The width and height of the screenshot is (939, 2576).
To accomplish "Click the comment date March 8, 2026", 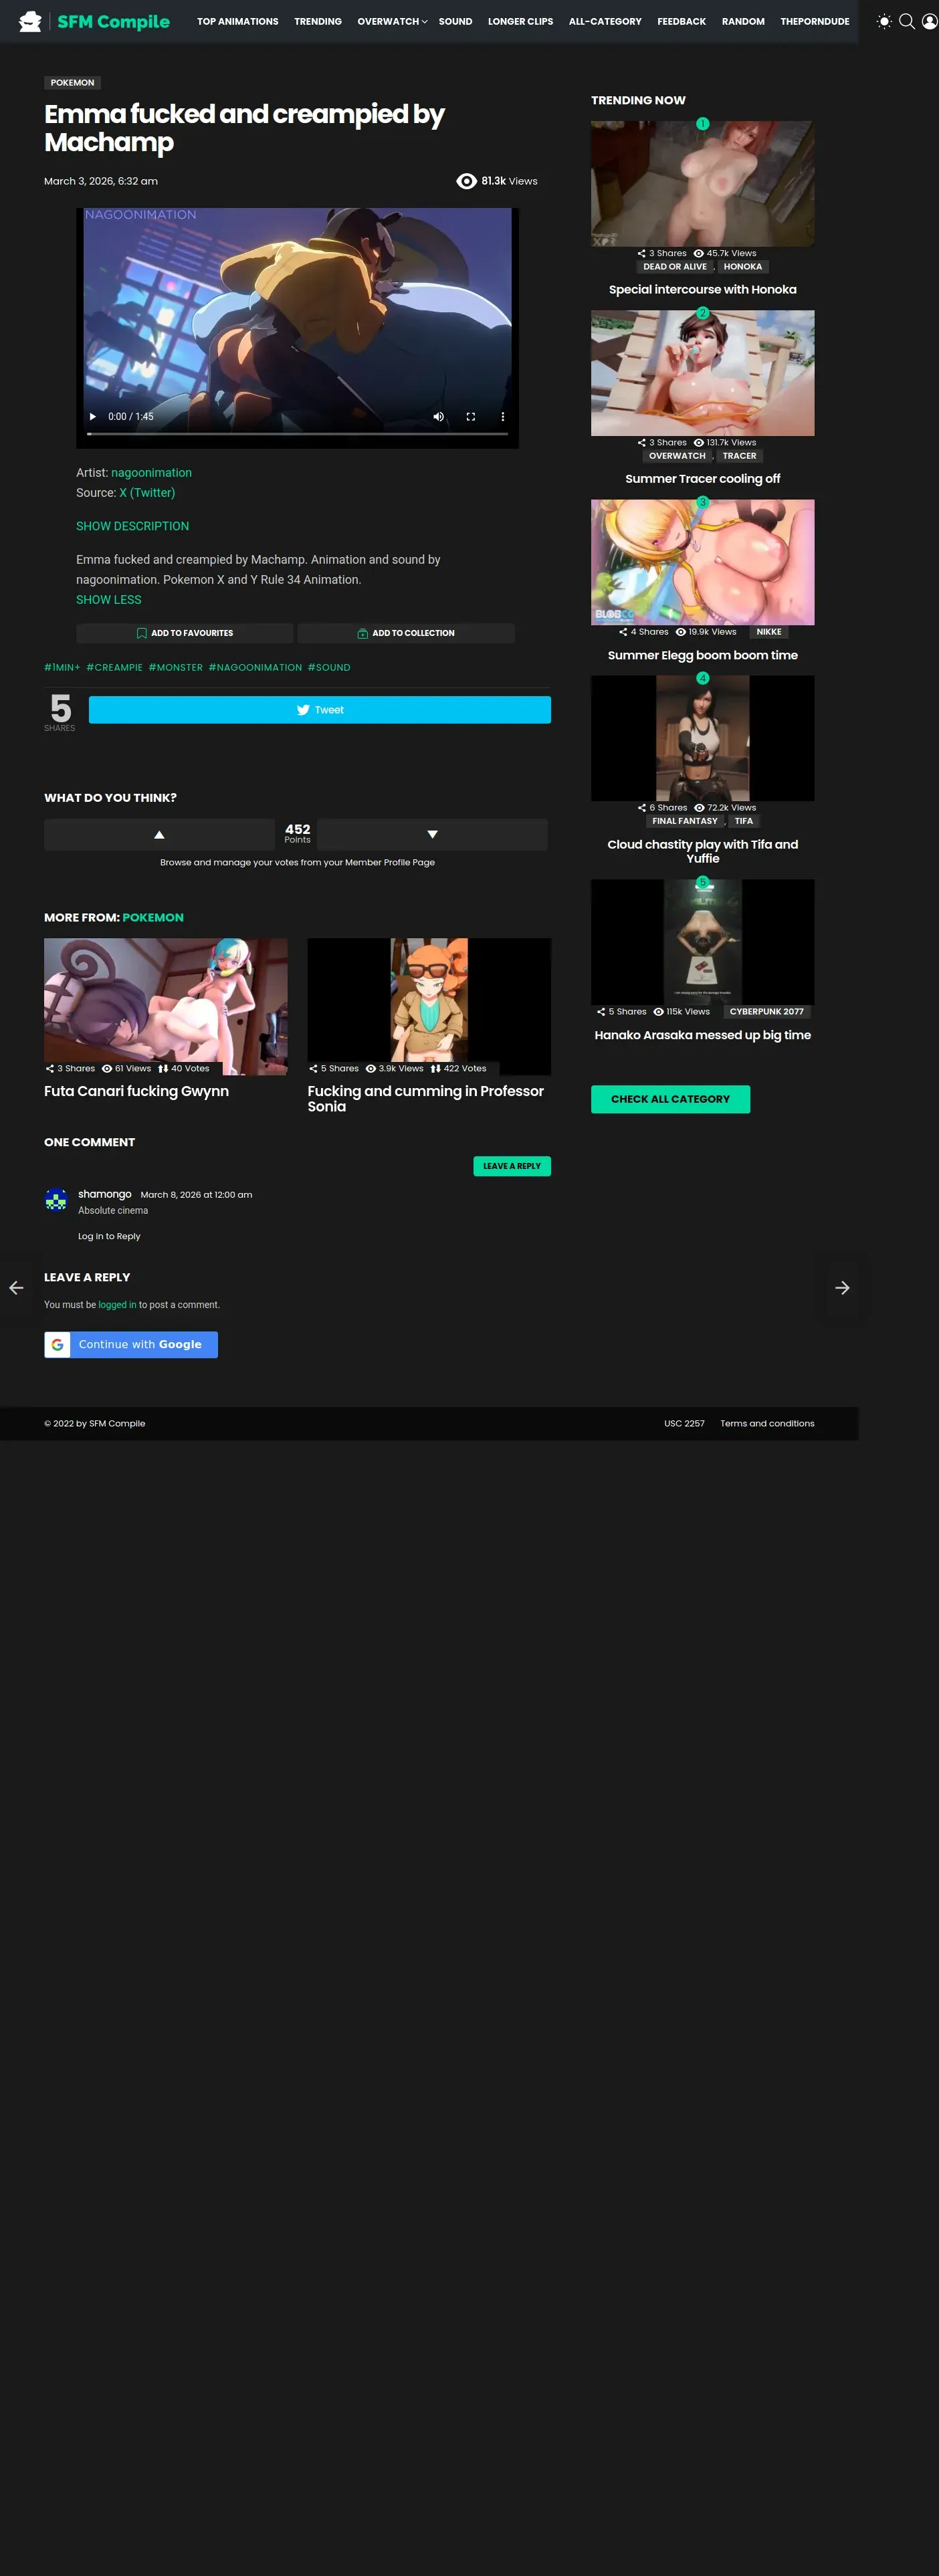I will tap(196, 1195).
